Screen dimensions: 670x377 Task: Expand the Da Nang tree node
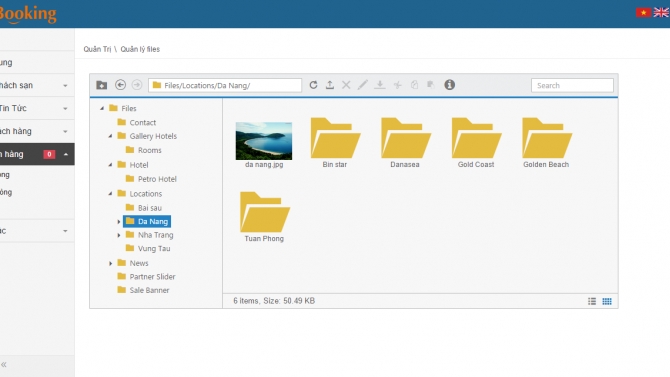tap(119, 222)
